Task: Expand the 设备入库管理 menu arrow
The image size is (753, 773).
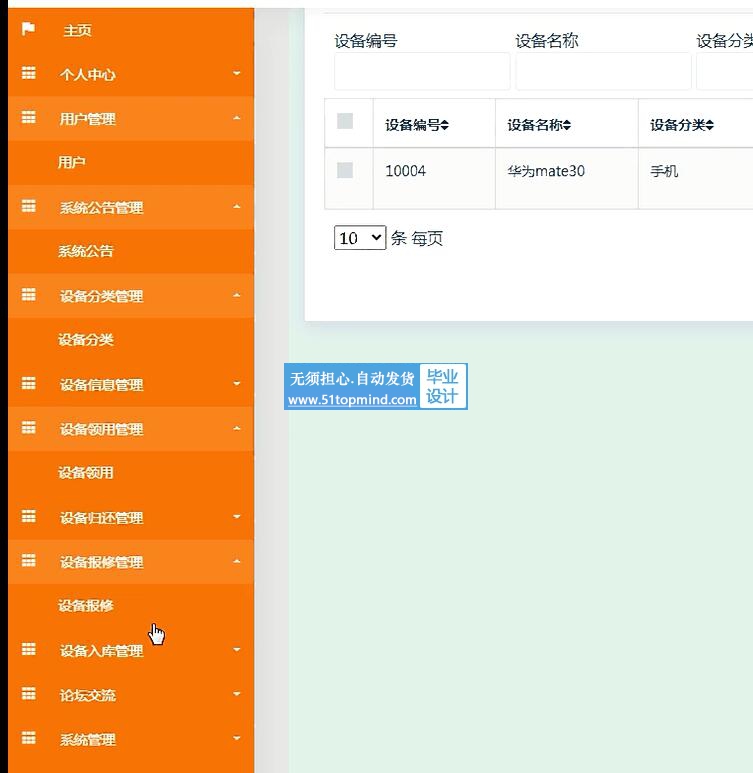Action: tap(237, 650)
